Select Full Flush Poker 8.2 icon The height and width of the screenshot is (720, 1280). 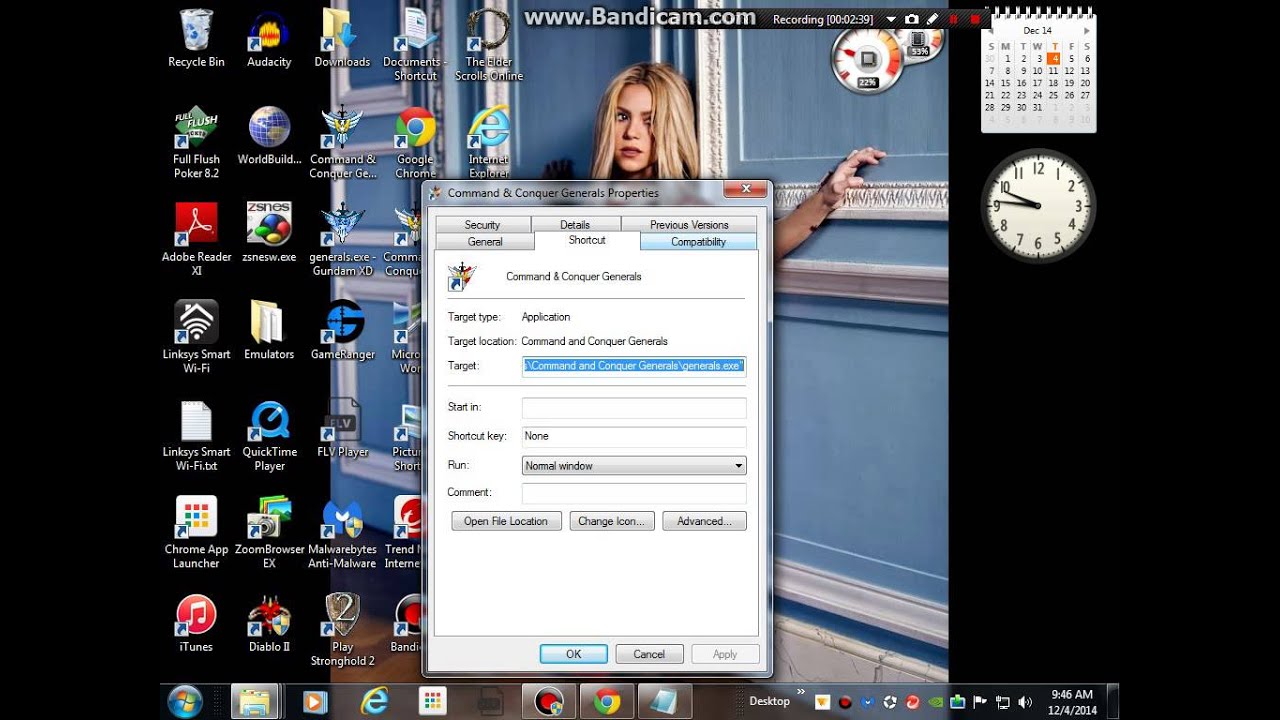click(196, 142)
